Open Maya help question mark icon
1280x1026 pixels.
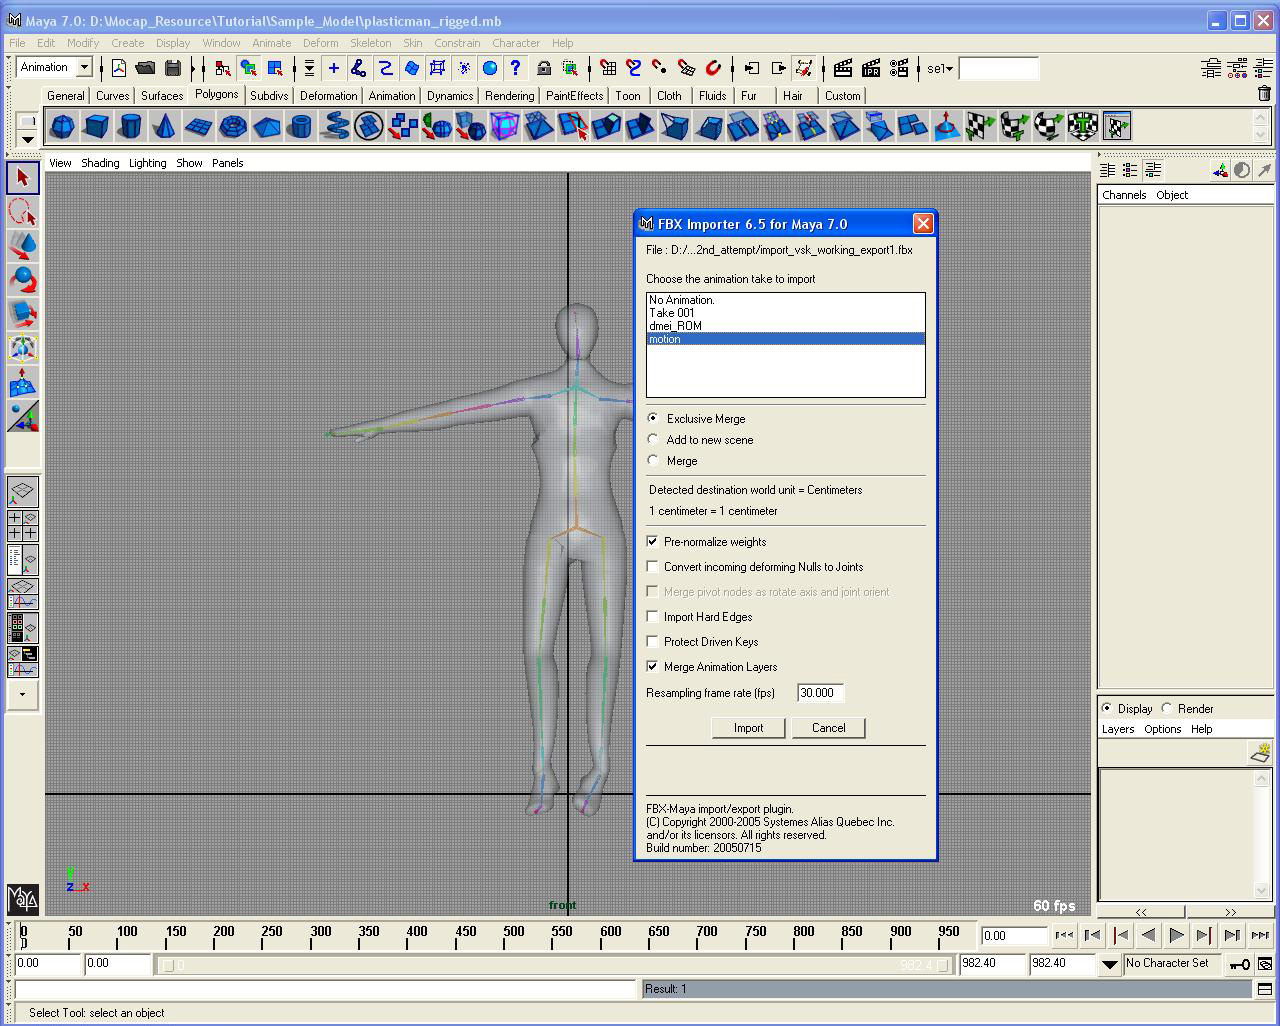coord(515,68)
